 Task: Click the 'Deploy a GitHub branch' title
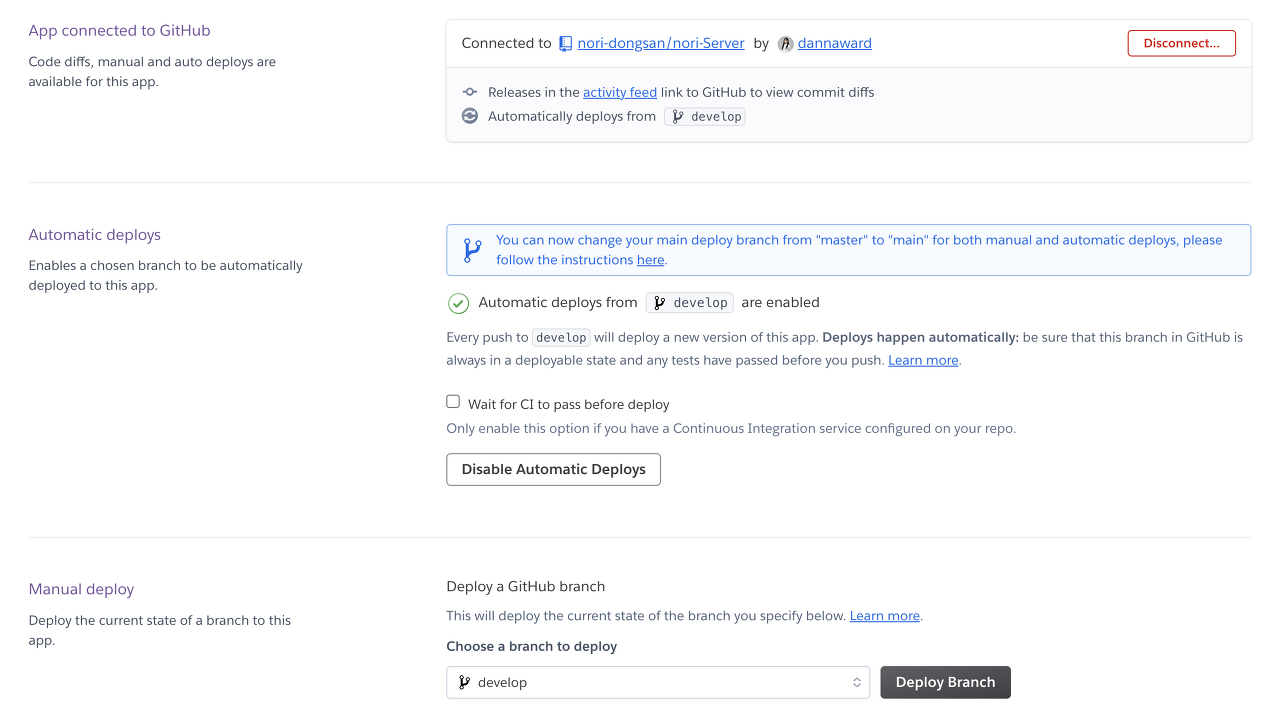[526, 586]
